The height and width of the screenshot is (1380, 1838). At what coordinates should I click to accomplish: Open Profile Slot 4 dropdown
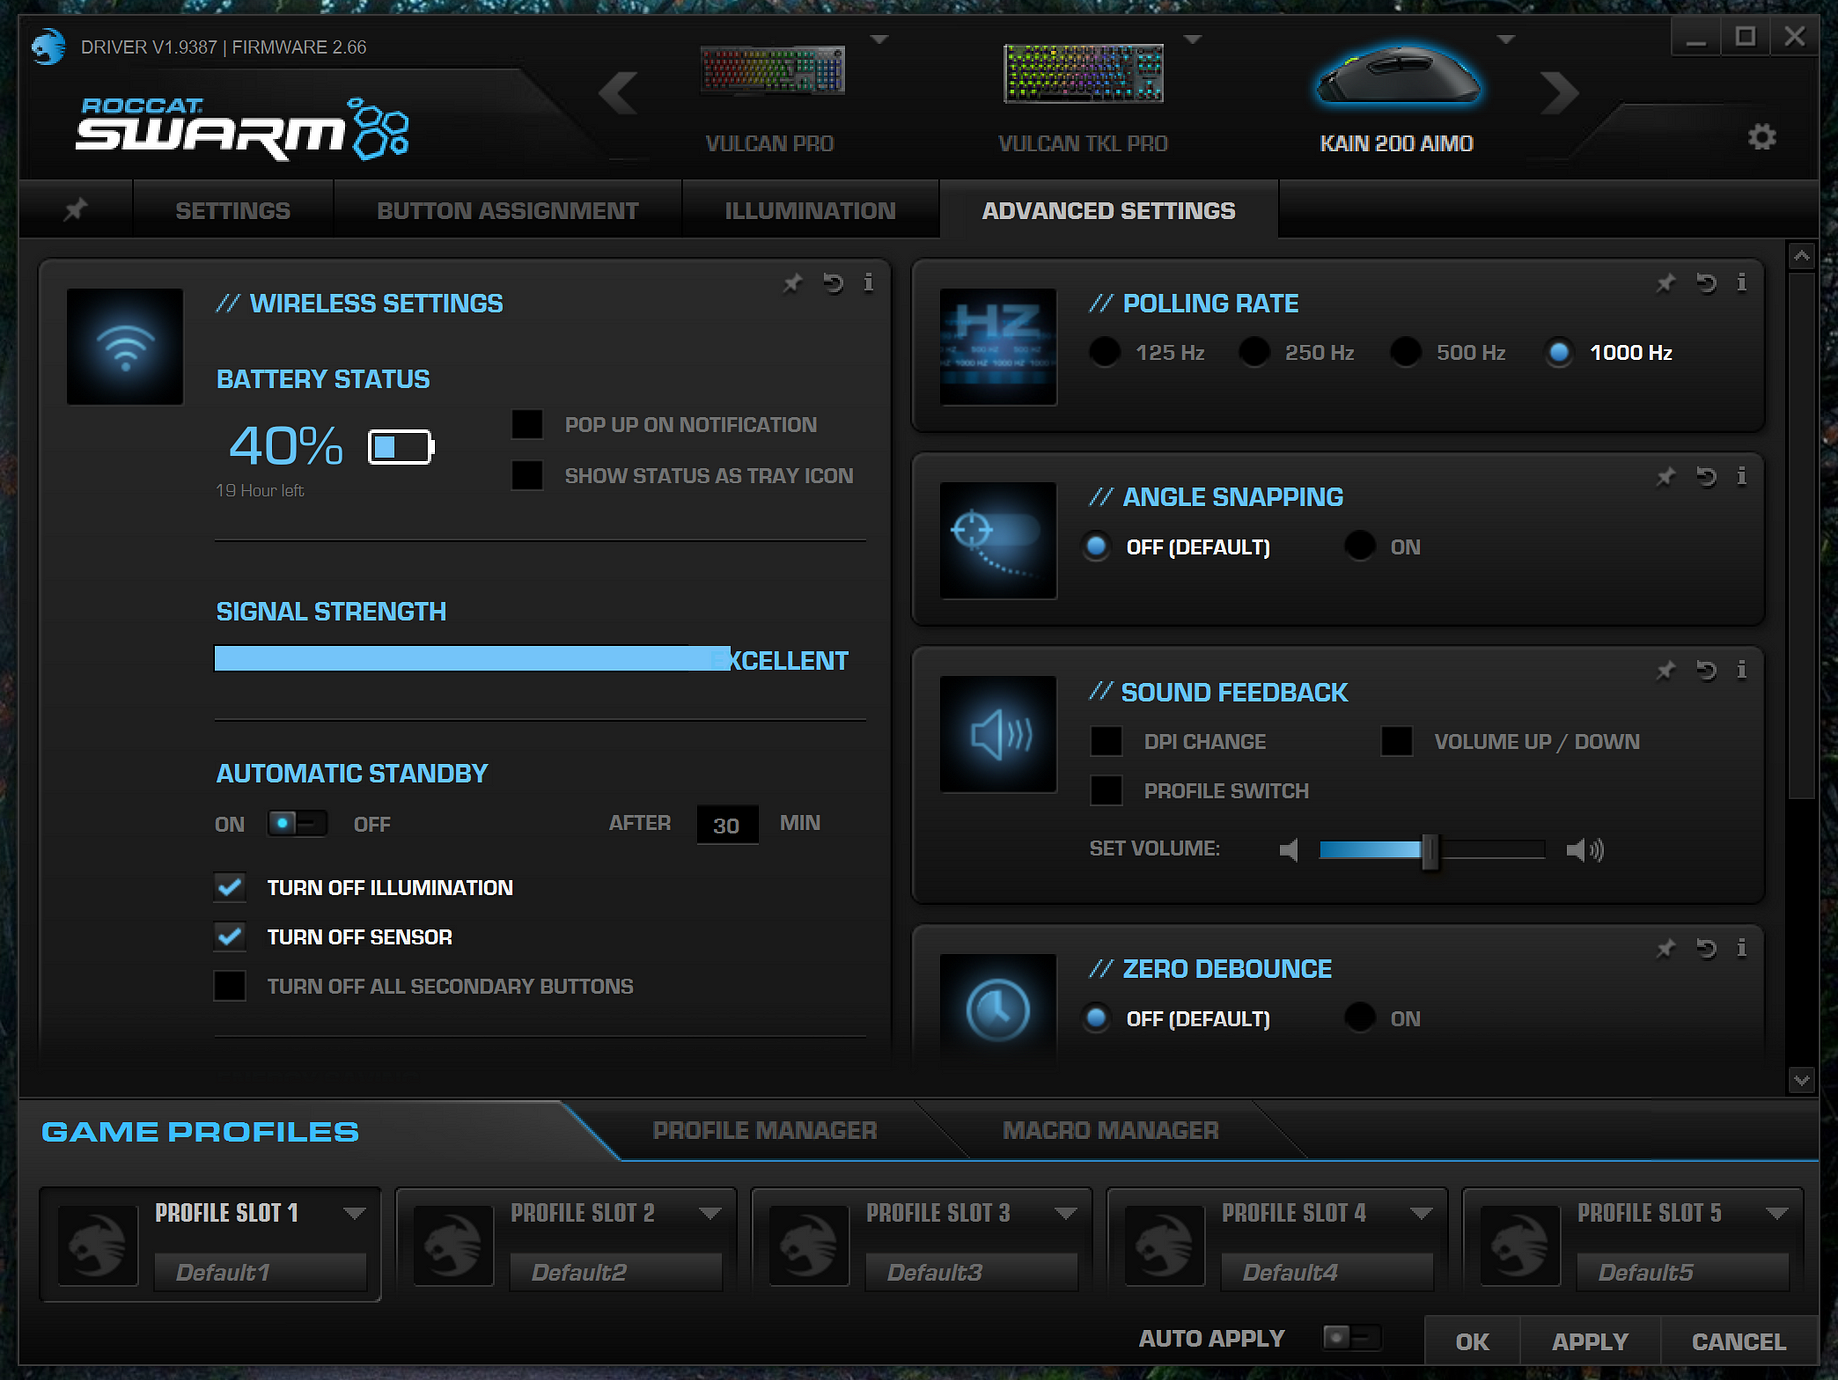coord(1421,1213)
